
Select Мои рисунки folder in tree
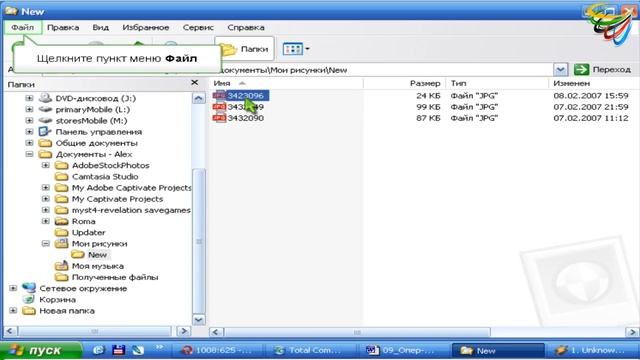pyautogui.click(x=100, y=244)
